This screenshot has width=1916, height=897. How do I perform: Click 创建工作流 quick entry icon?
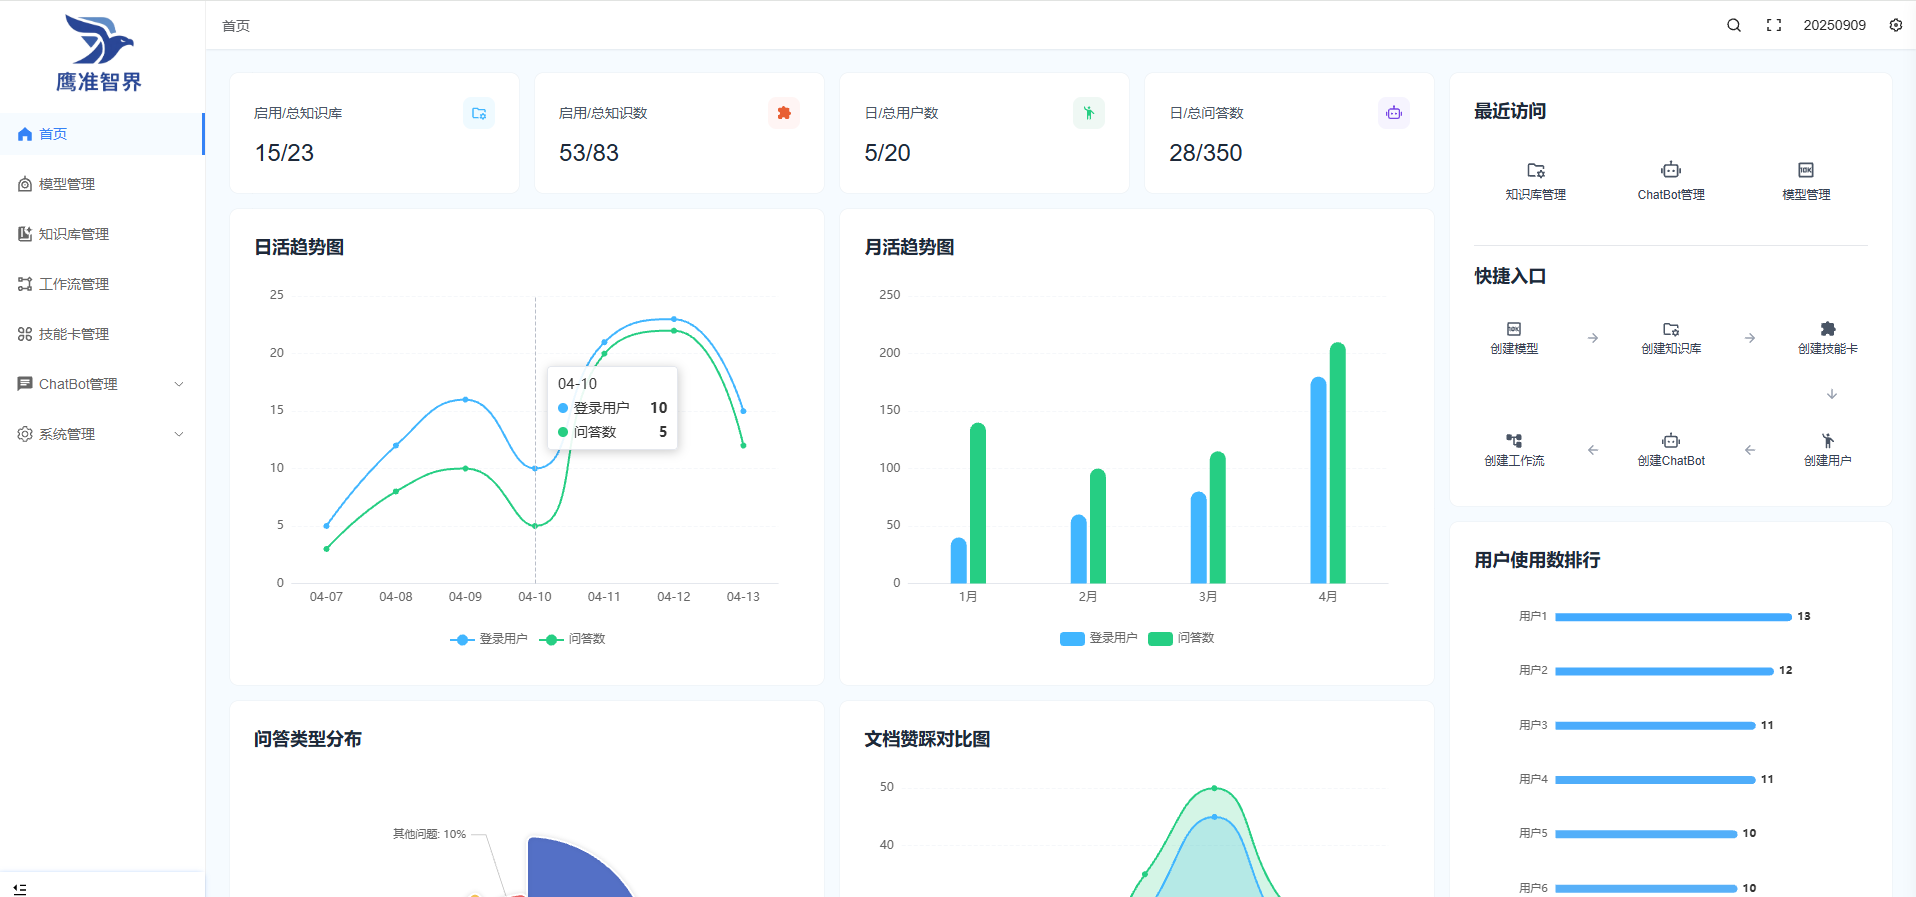click(1514, 442)
